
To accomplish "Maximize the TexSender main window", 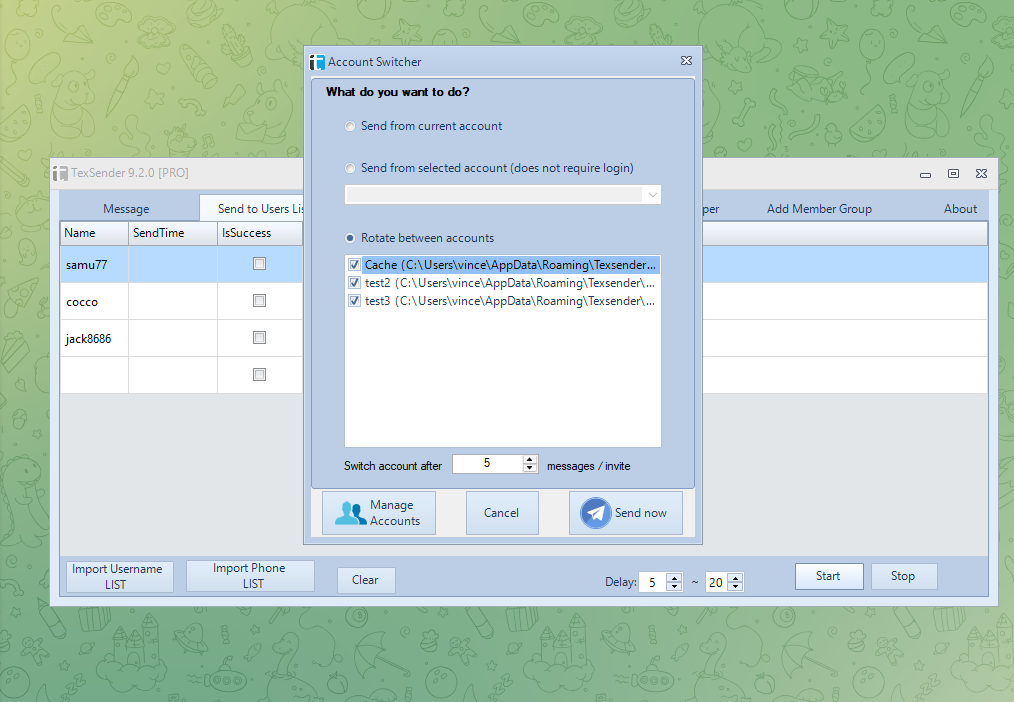I will coord(953,173).
